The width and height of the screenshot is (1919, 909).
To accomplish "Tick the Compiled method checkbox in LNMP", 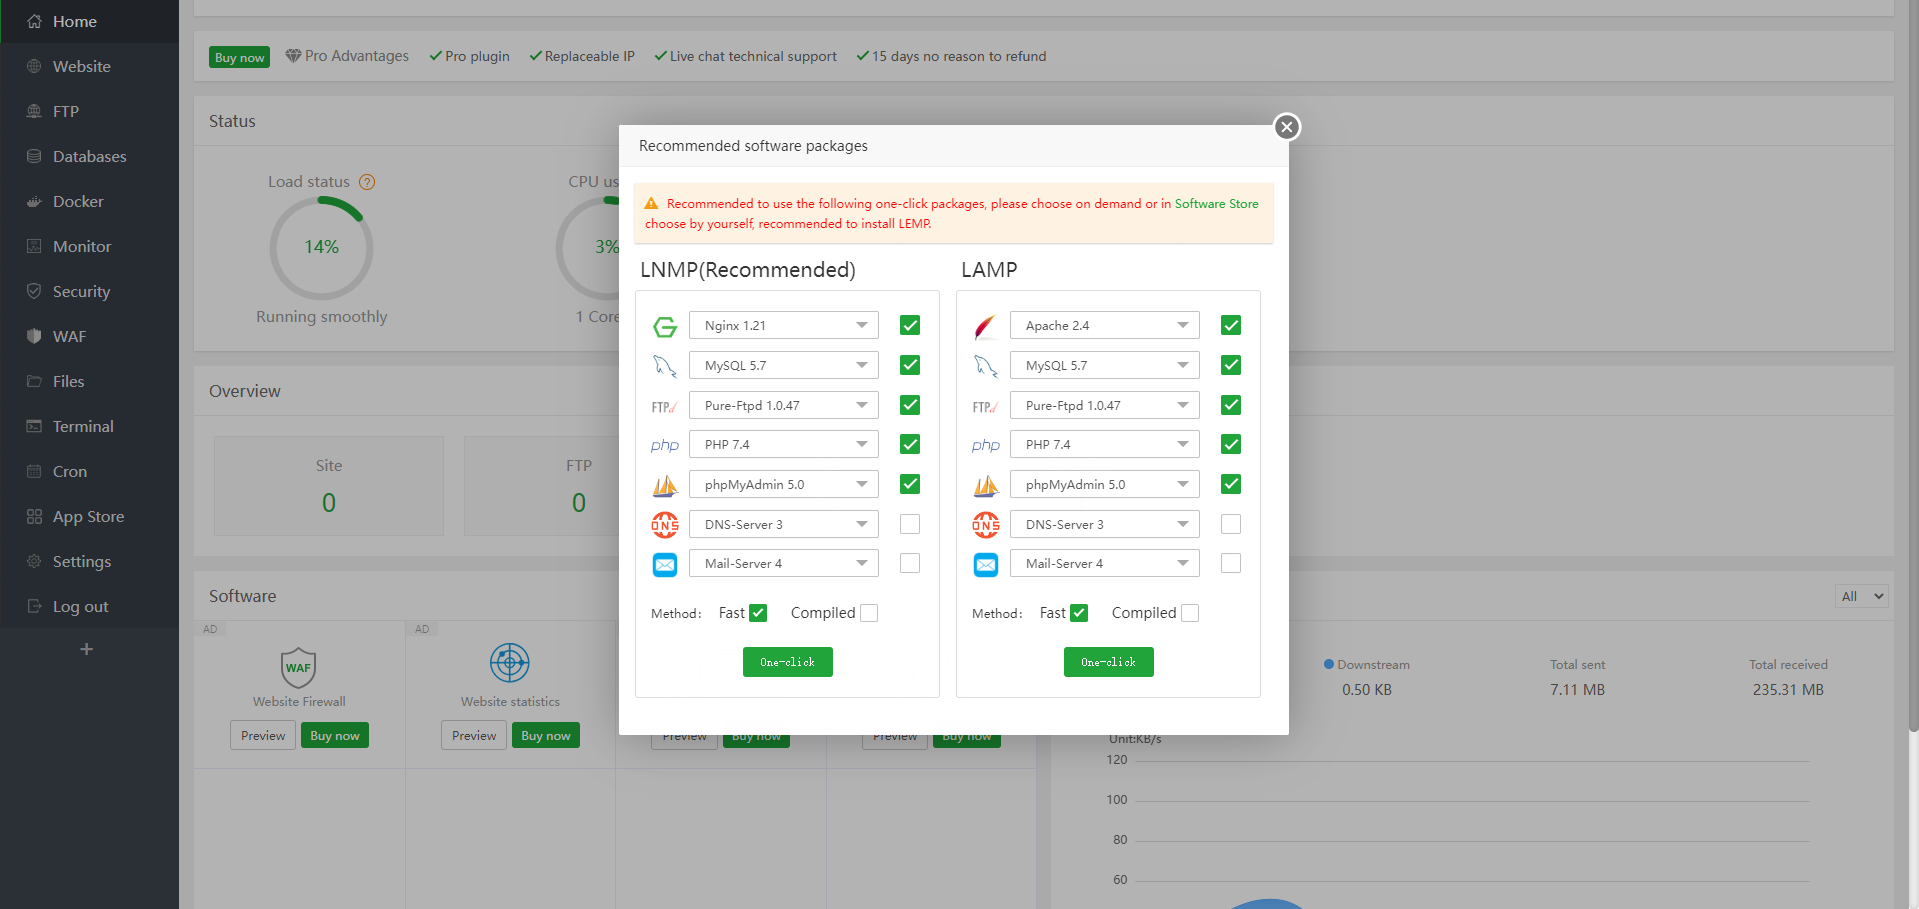I will coord(869,613).
